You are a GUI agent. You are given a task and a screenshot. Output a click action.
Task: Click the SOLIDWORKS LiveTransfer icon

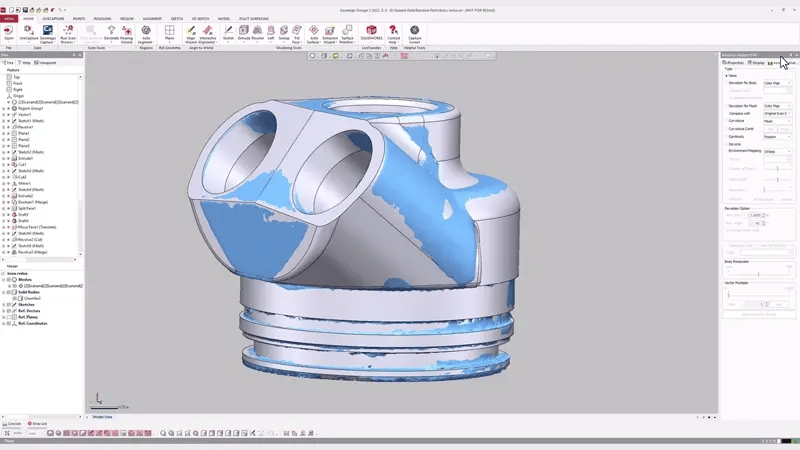(369, 32)
